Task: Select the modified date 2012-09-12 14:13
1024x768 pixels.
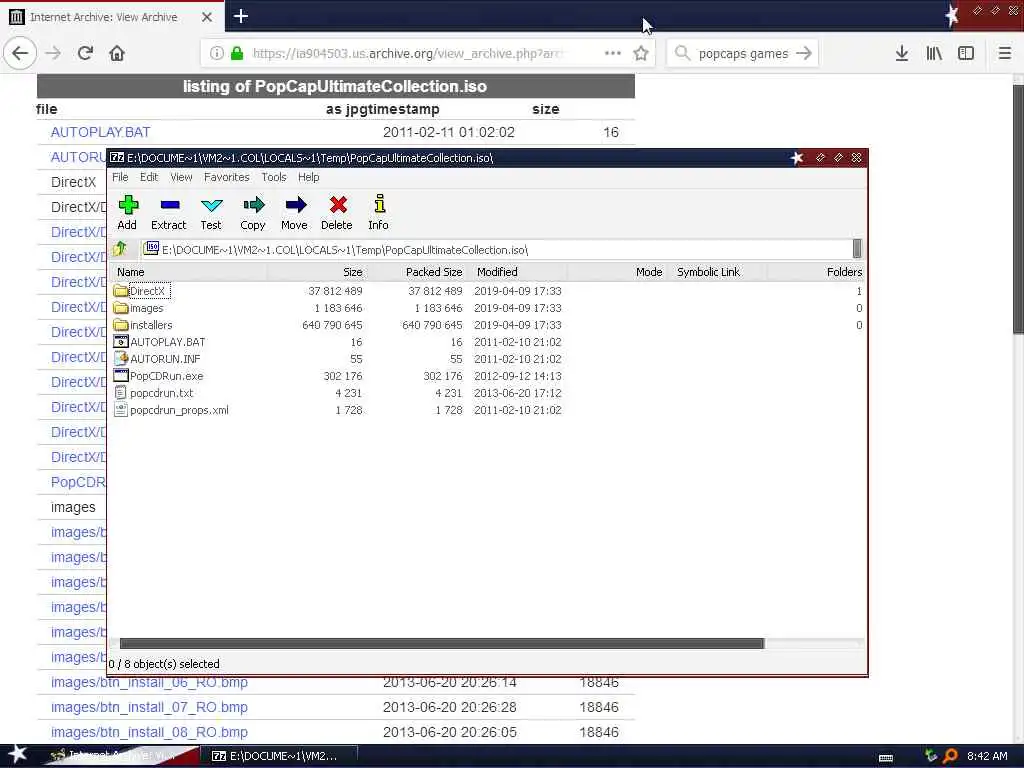Action: click(518, 376)
